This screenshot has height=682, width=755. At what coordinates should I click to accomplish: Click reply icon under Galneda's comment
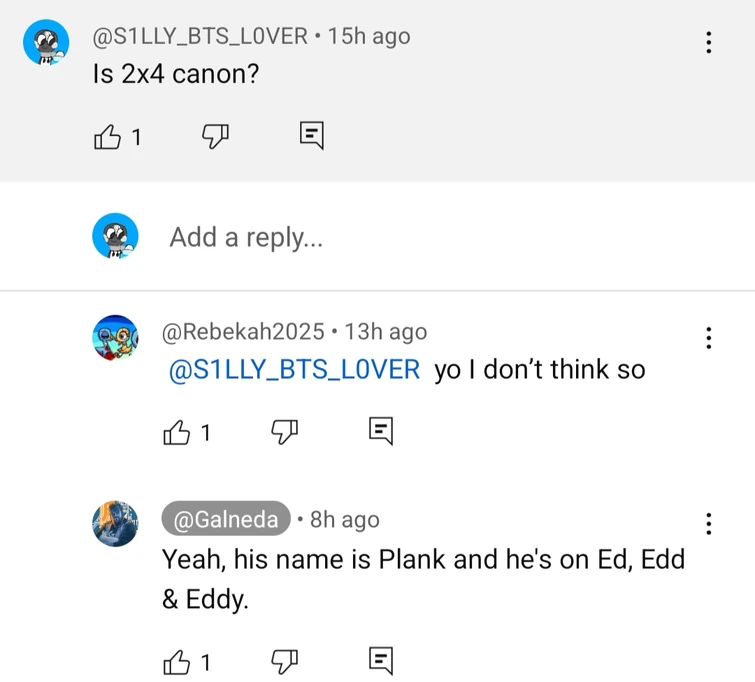[x=380, y=661]
